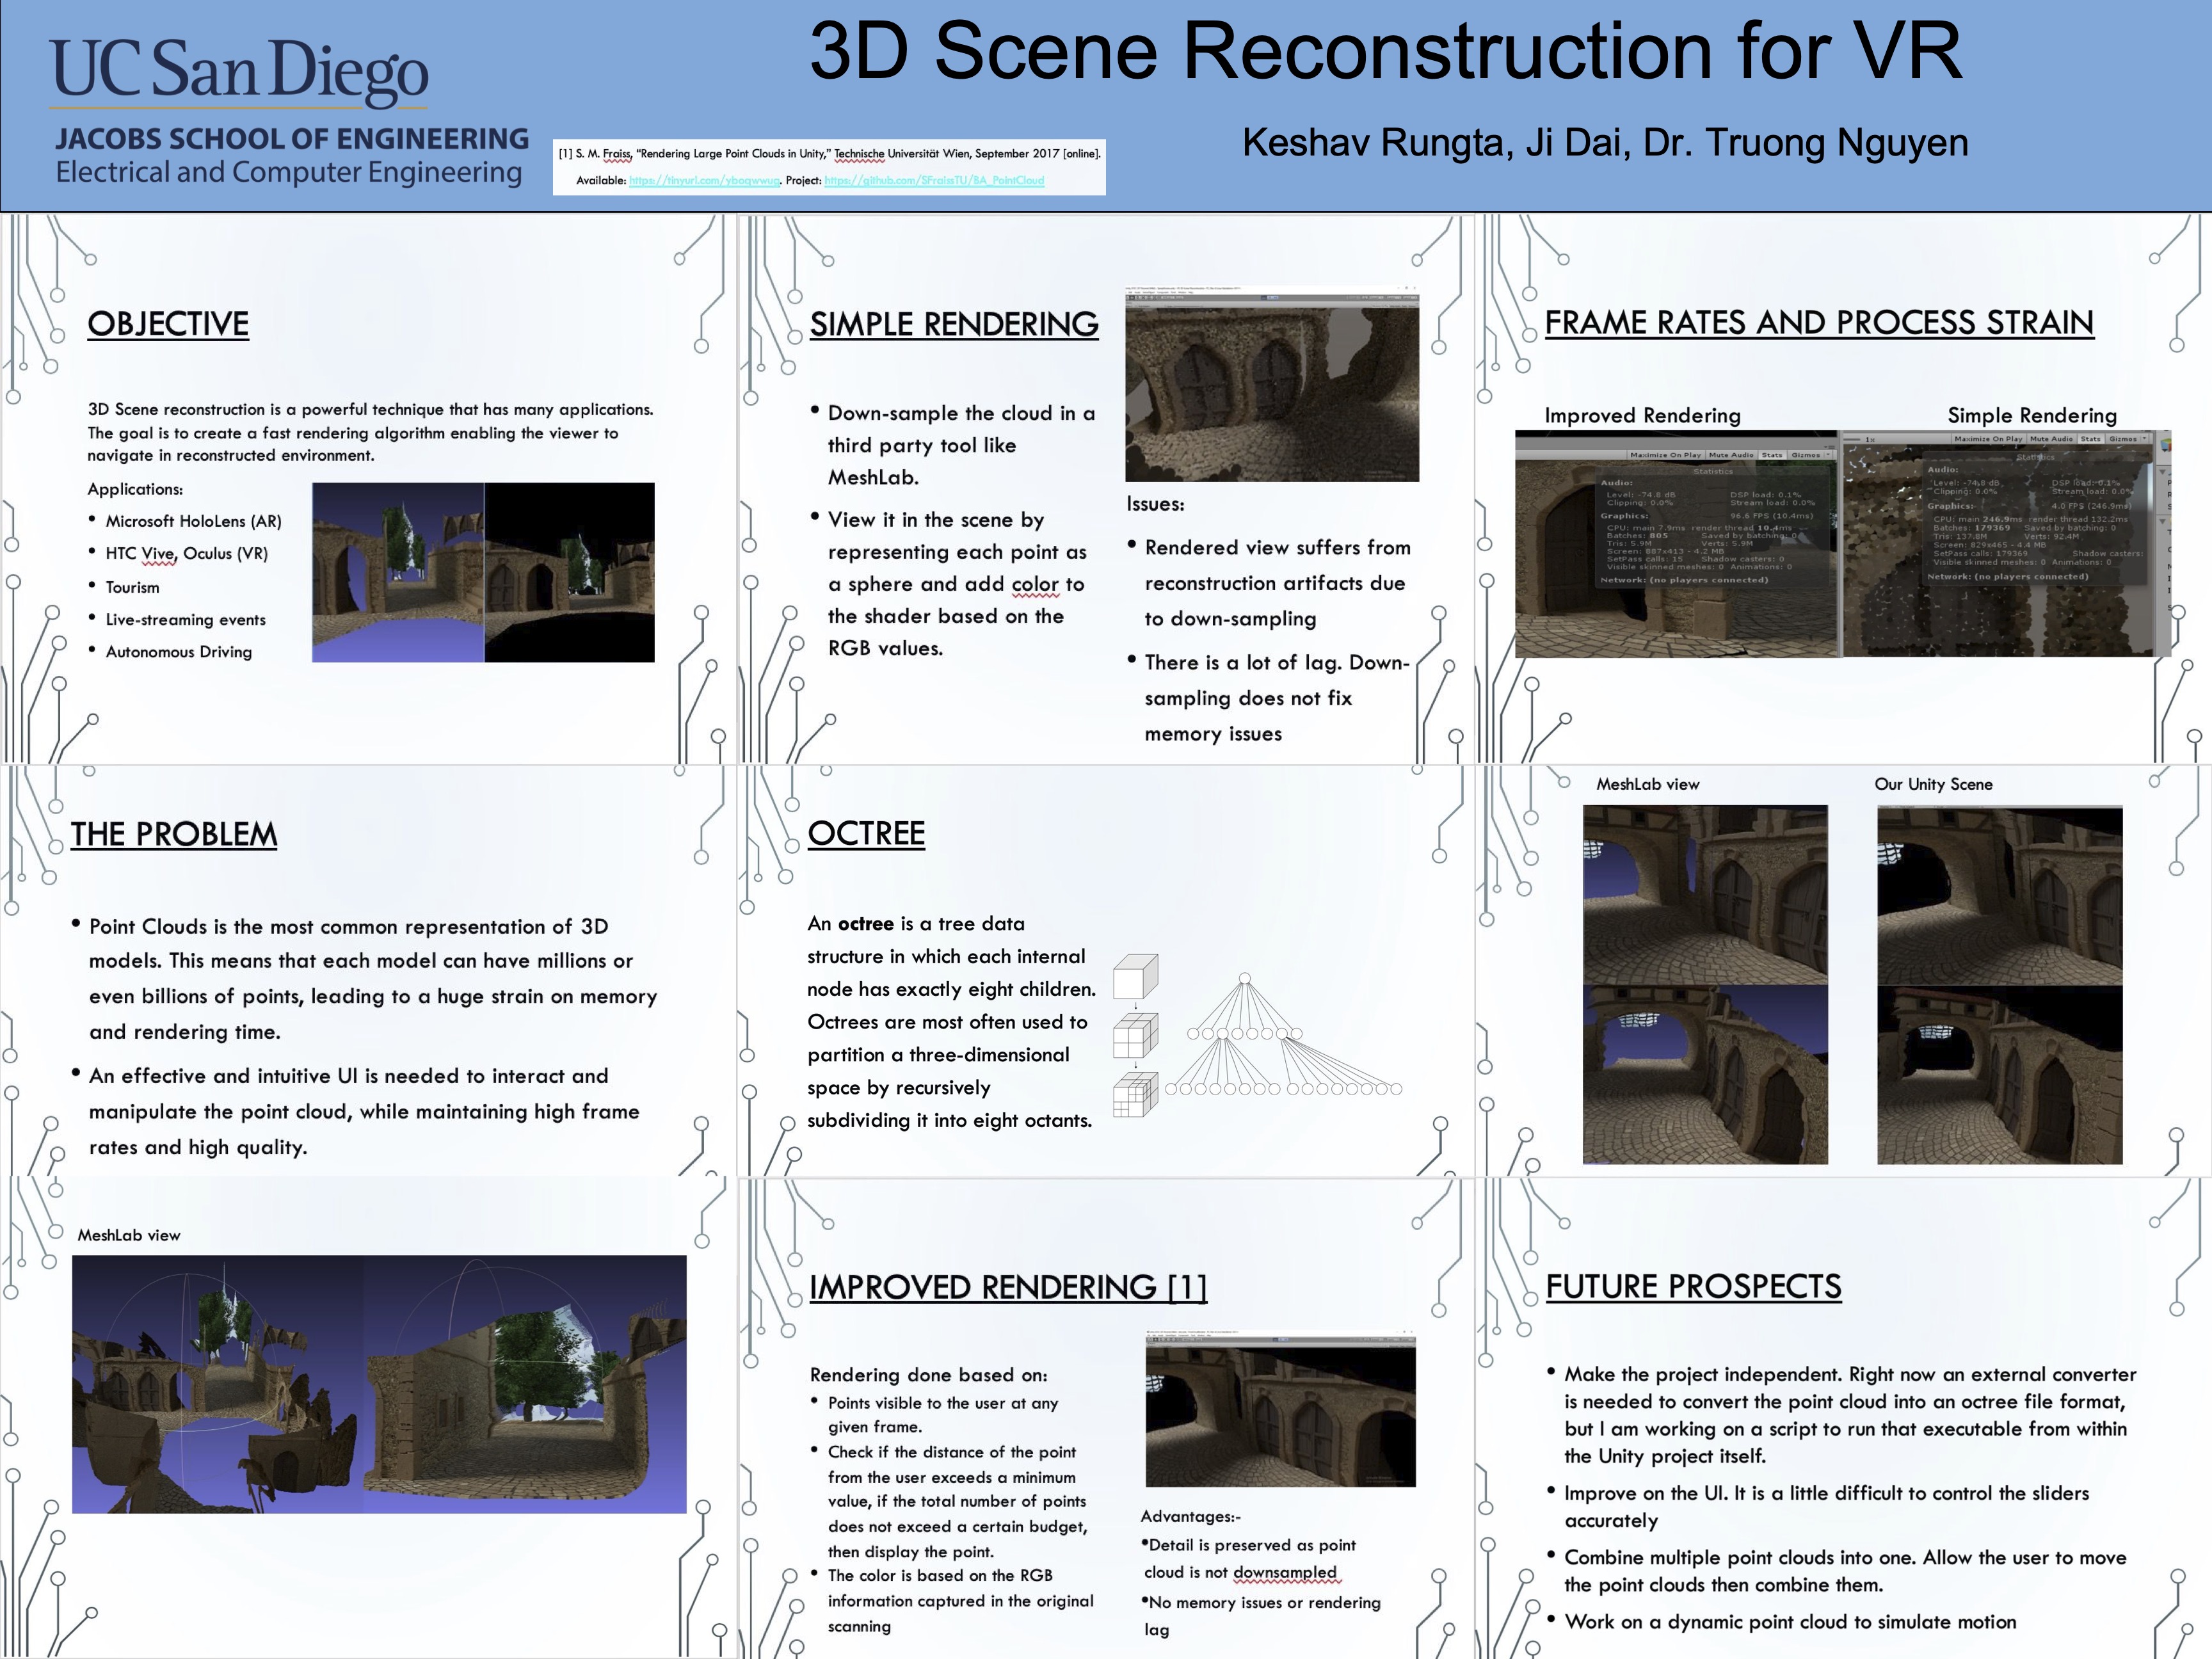
Task: Click the large MeshLab view panorama image
Action: (379, 1383)
